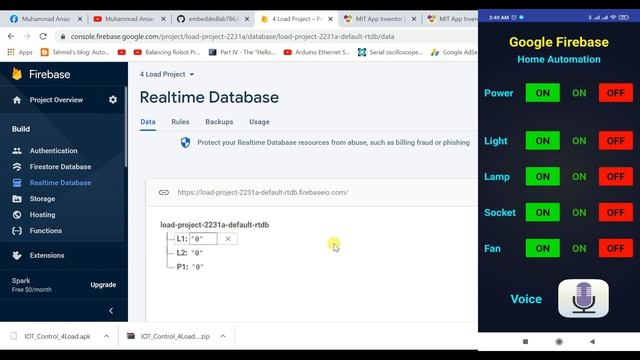The image size is (640, 360).
Task: Turn Power ON in phone app
Action: tap(542, 93)
